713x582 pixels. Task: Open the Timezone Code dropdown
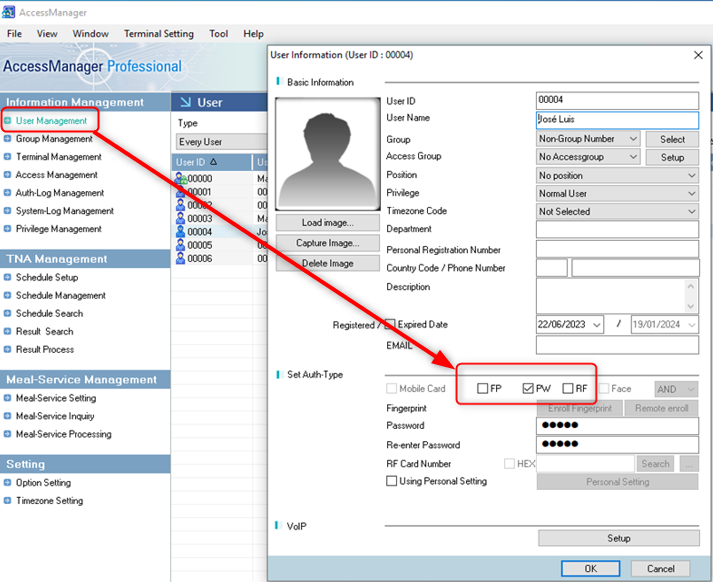click(x=616, y=212)
